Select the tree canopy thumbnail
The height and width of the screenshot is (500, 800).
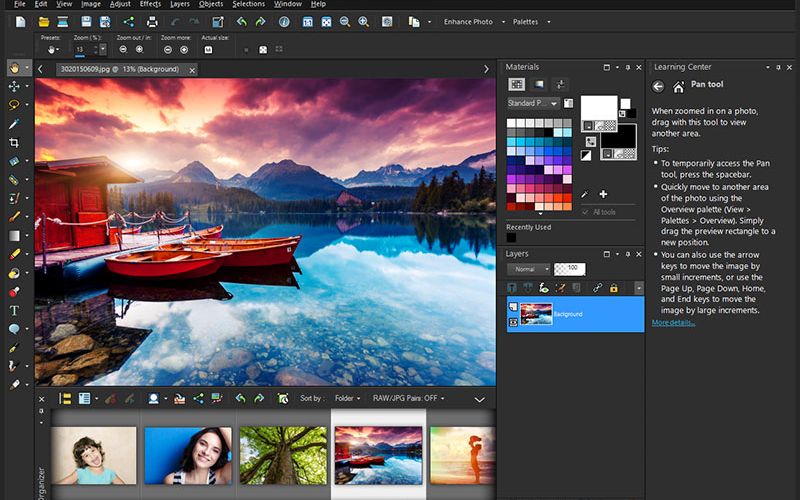coord(283,455)
